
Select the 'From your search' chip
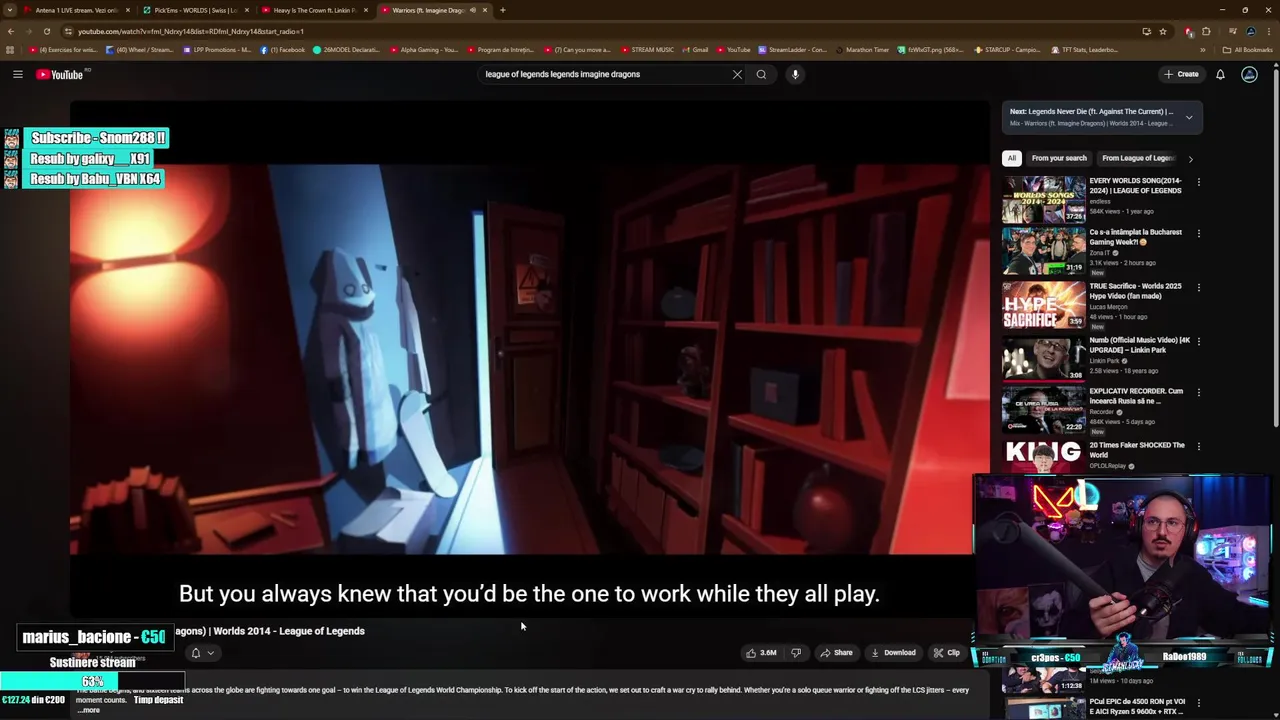(1059, 158)
